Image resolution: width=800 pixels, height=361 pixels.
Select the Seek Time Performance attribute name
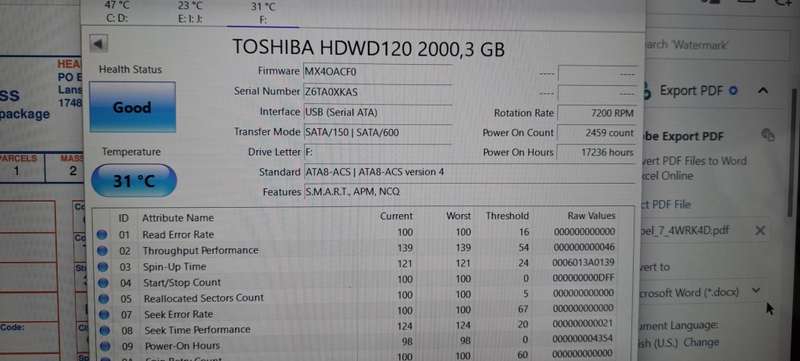(197, 330)
